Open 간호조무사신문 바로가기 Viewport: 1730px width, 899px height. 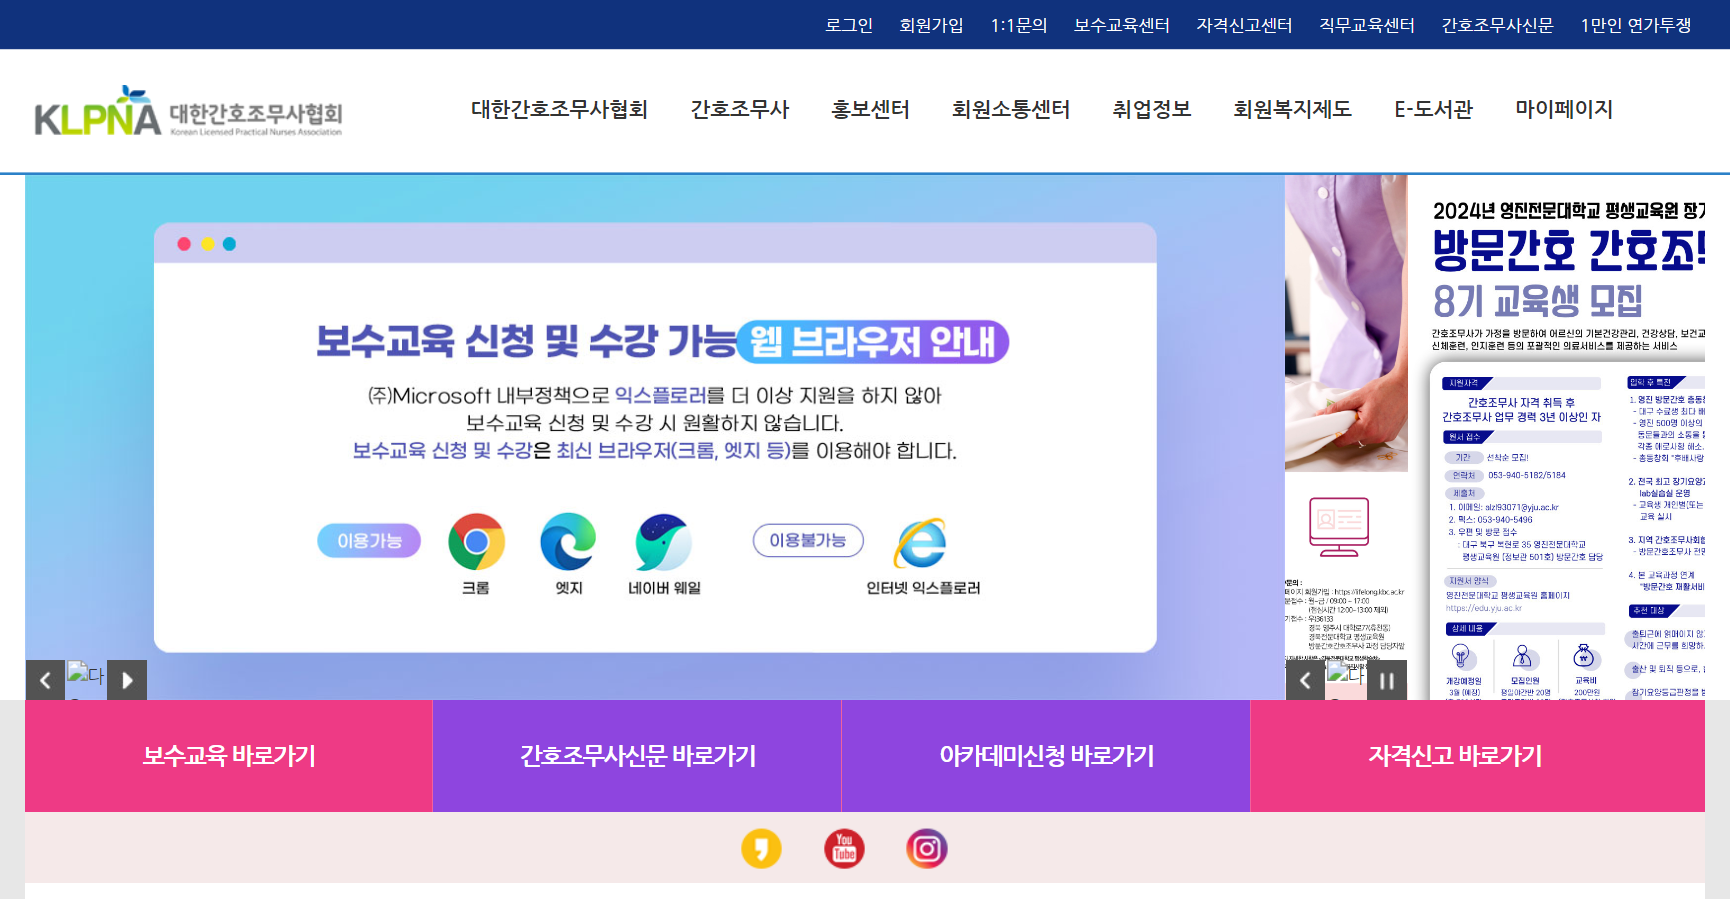tap(637, 756)
